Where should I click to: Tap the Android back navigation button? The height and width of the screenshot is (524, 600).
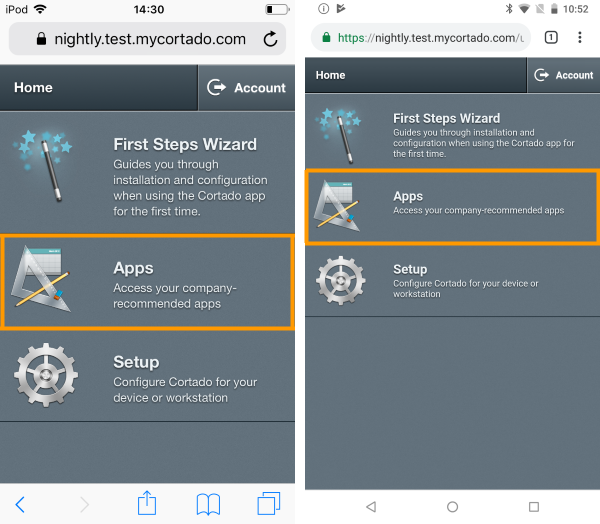pos(371,507)
